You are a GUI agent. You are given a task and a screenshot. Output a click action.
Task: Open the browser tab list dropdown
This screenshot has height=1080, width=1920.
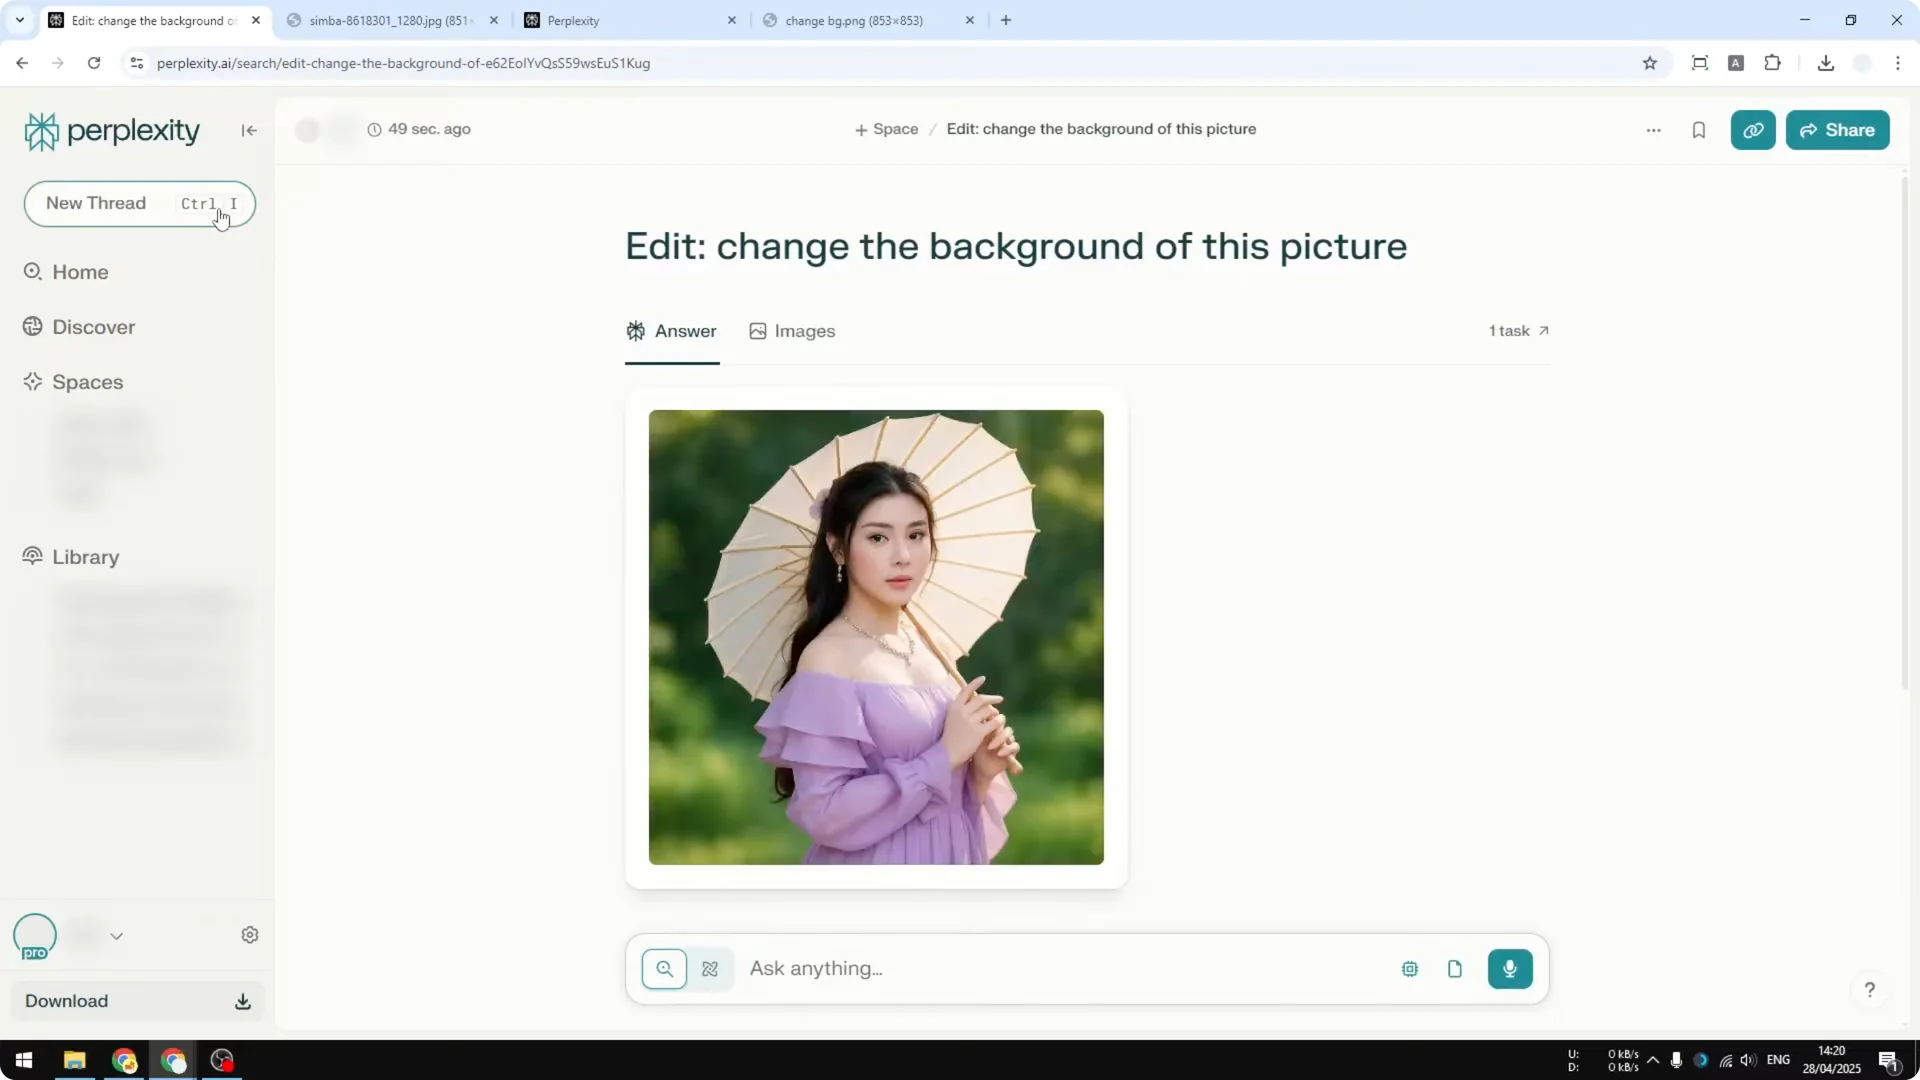pyautogui.click(x=19, y=20)
